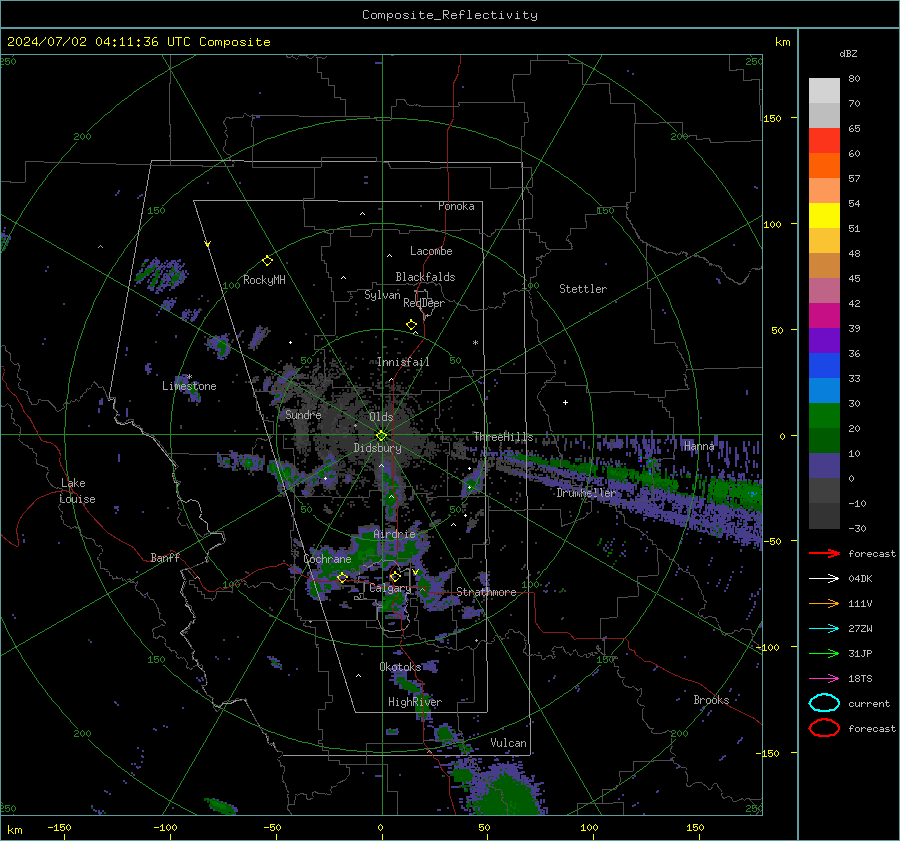
Task: Click the magenta 18TS arrow in legend
Action: 824,679
